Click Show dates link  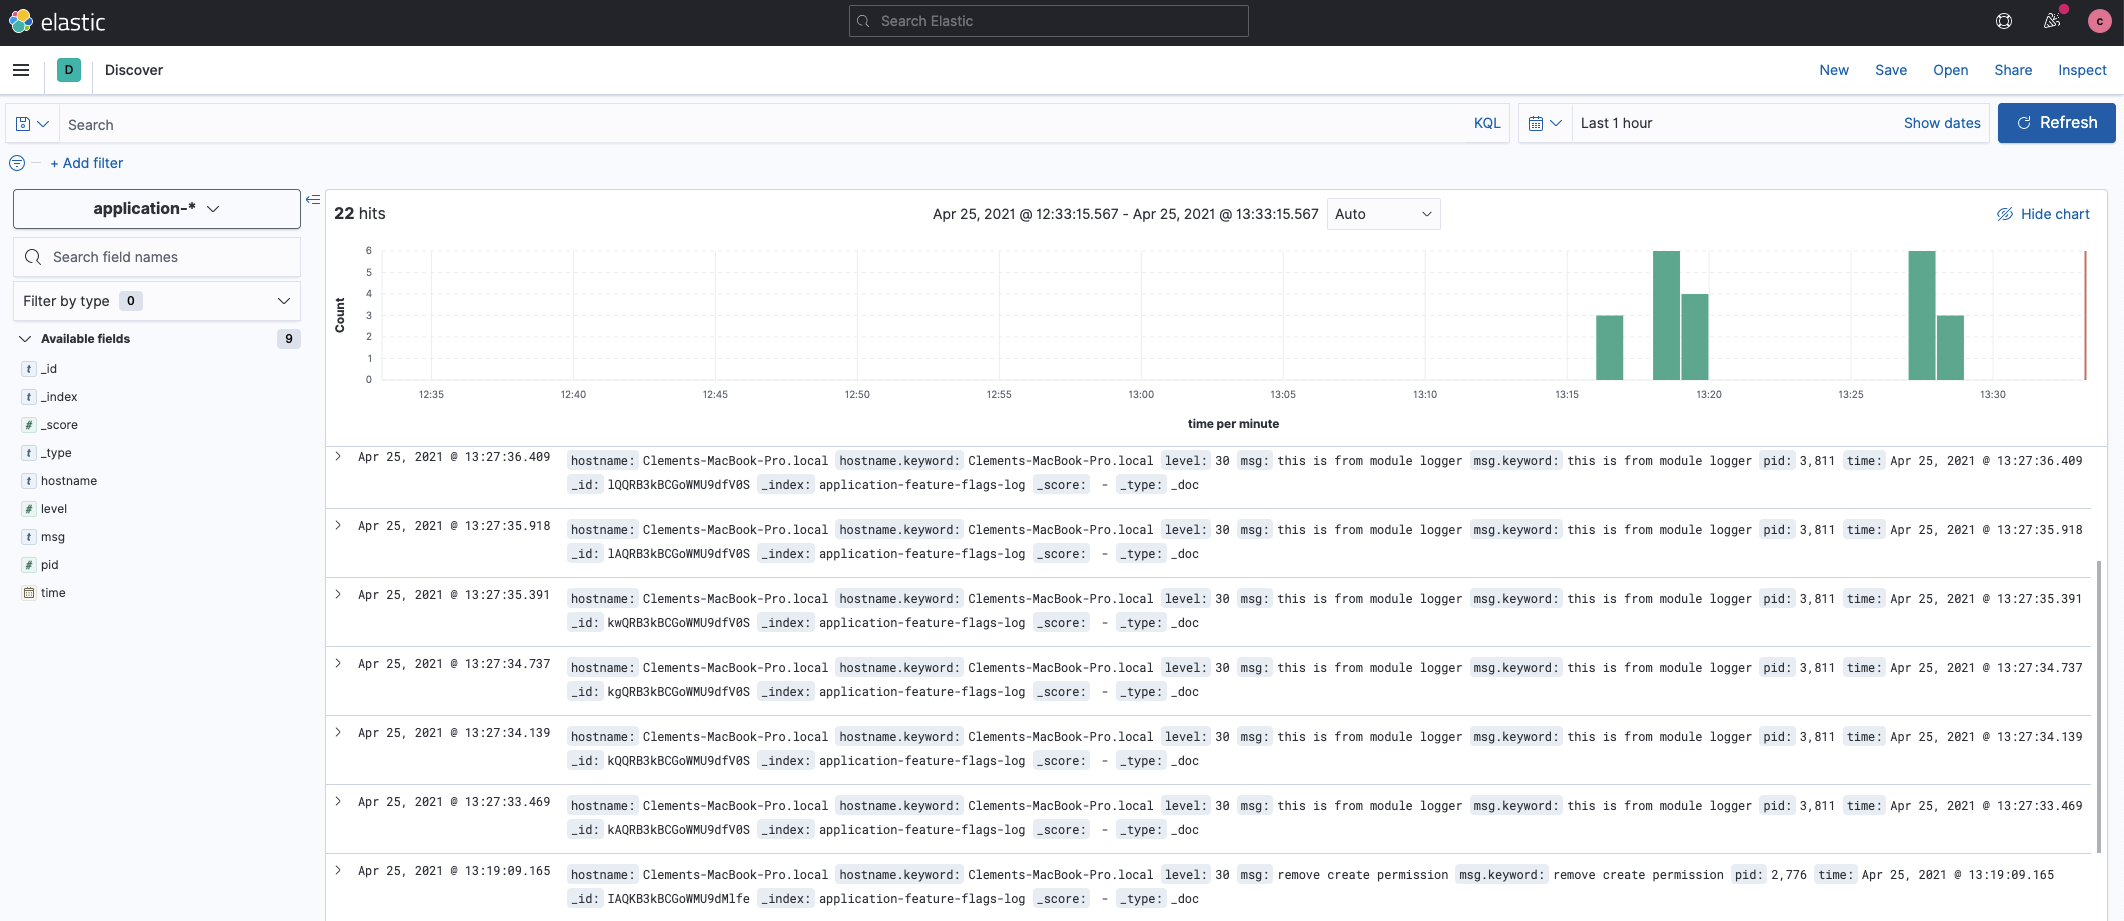(1942, 123)
